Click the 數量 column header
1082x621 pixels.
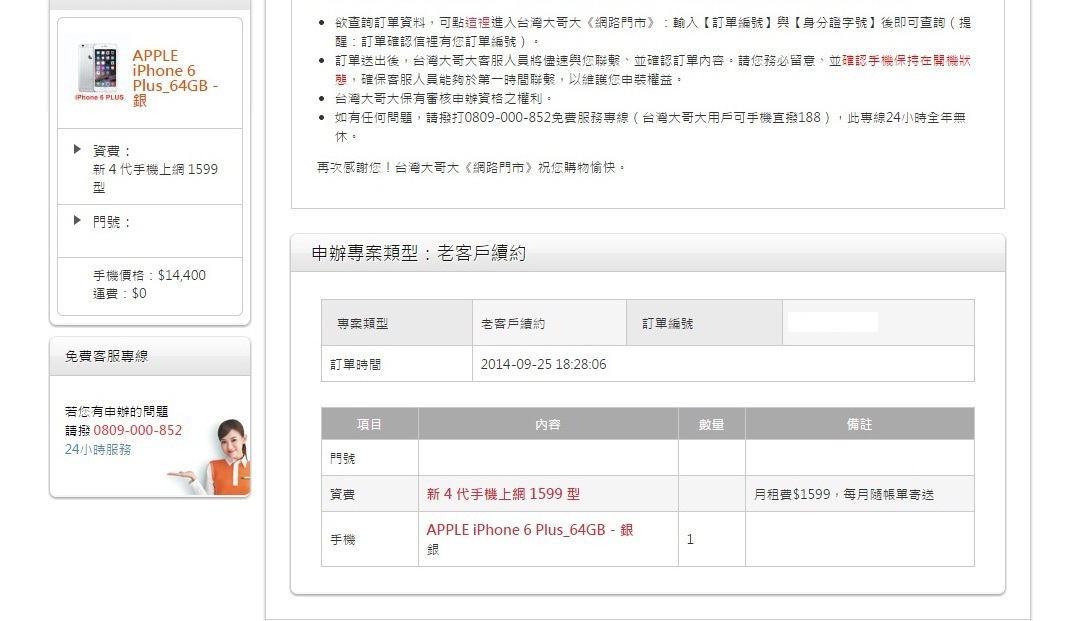coord(711,424)
